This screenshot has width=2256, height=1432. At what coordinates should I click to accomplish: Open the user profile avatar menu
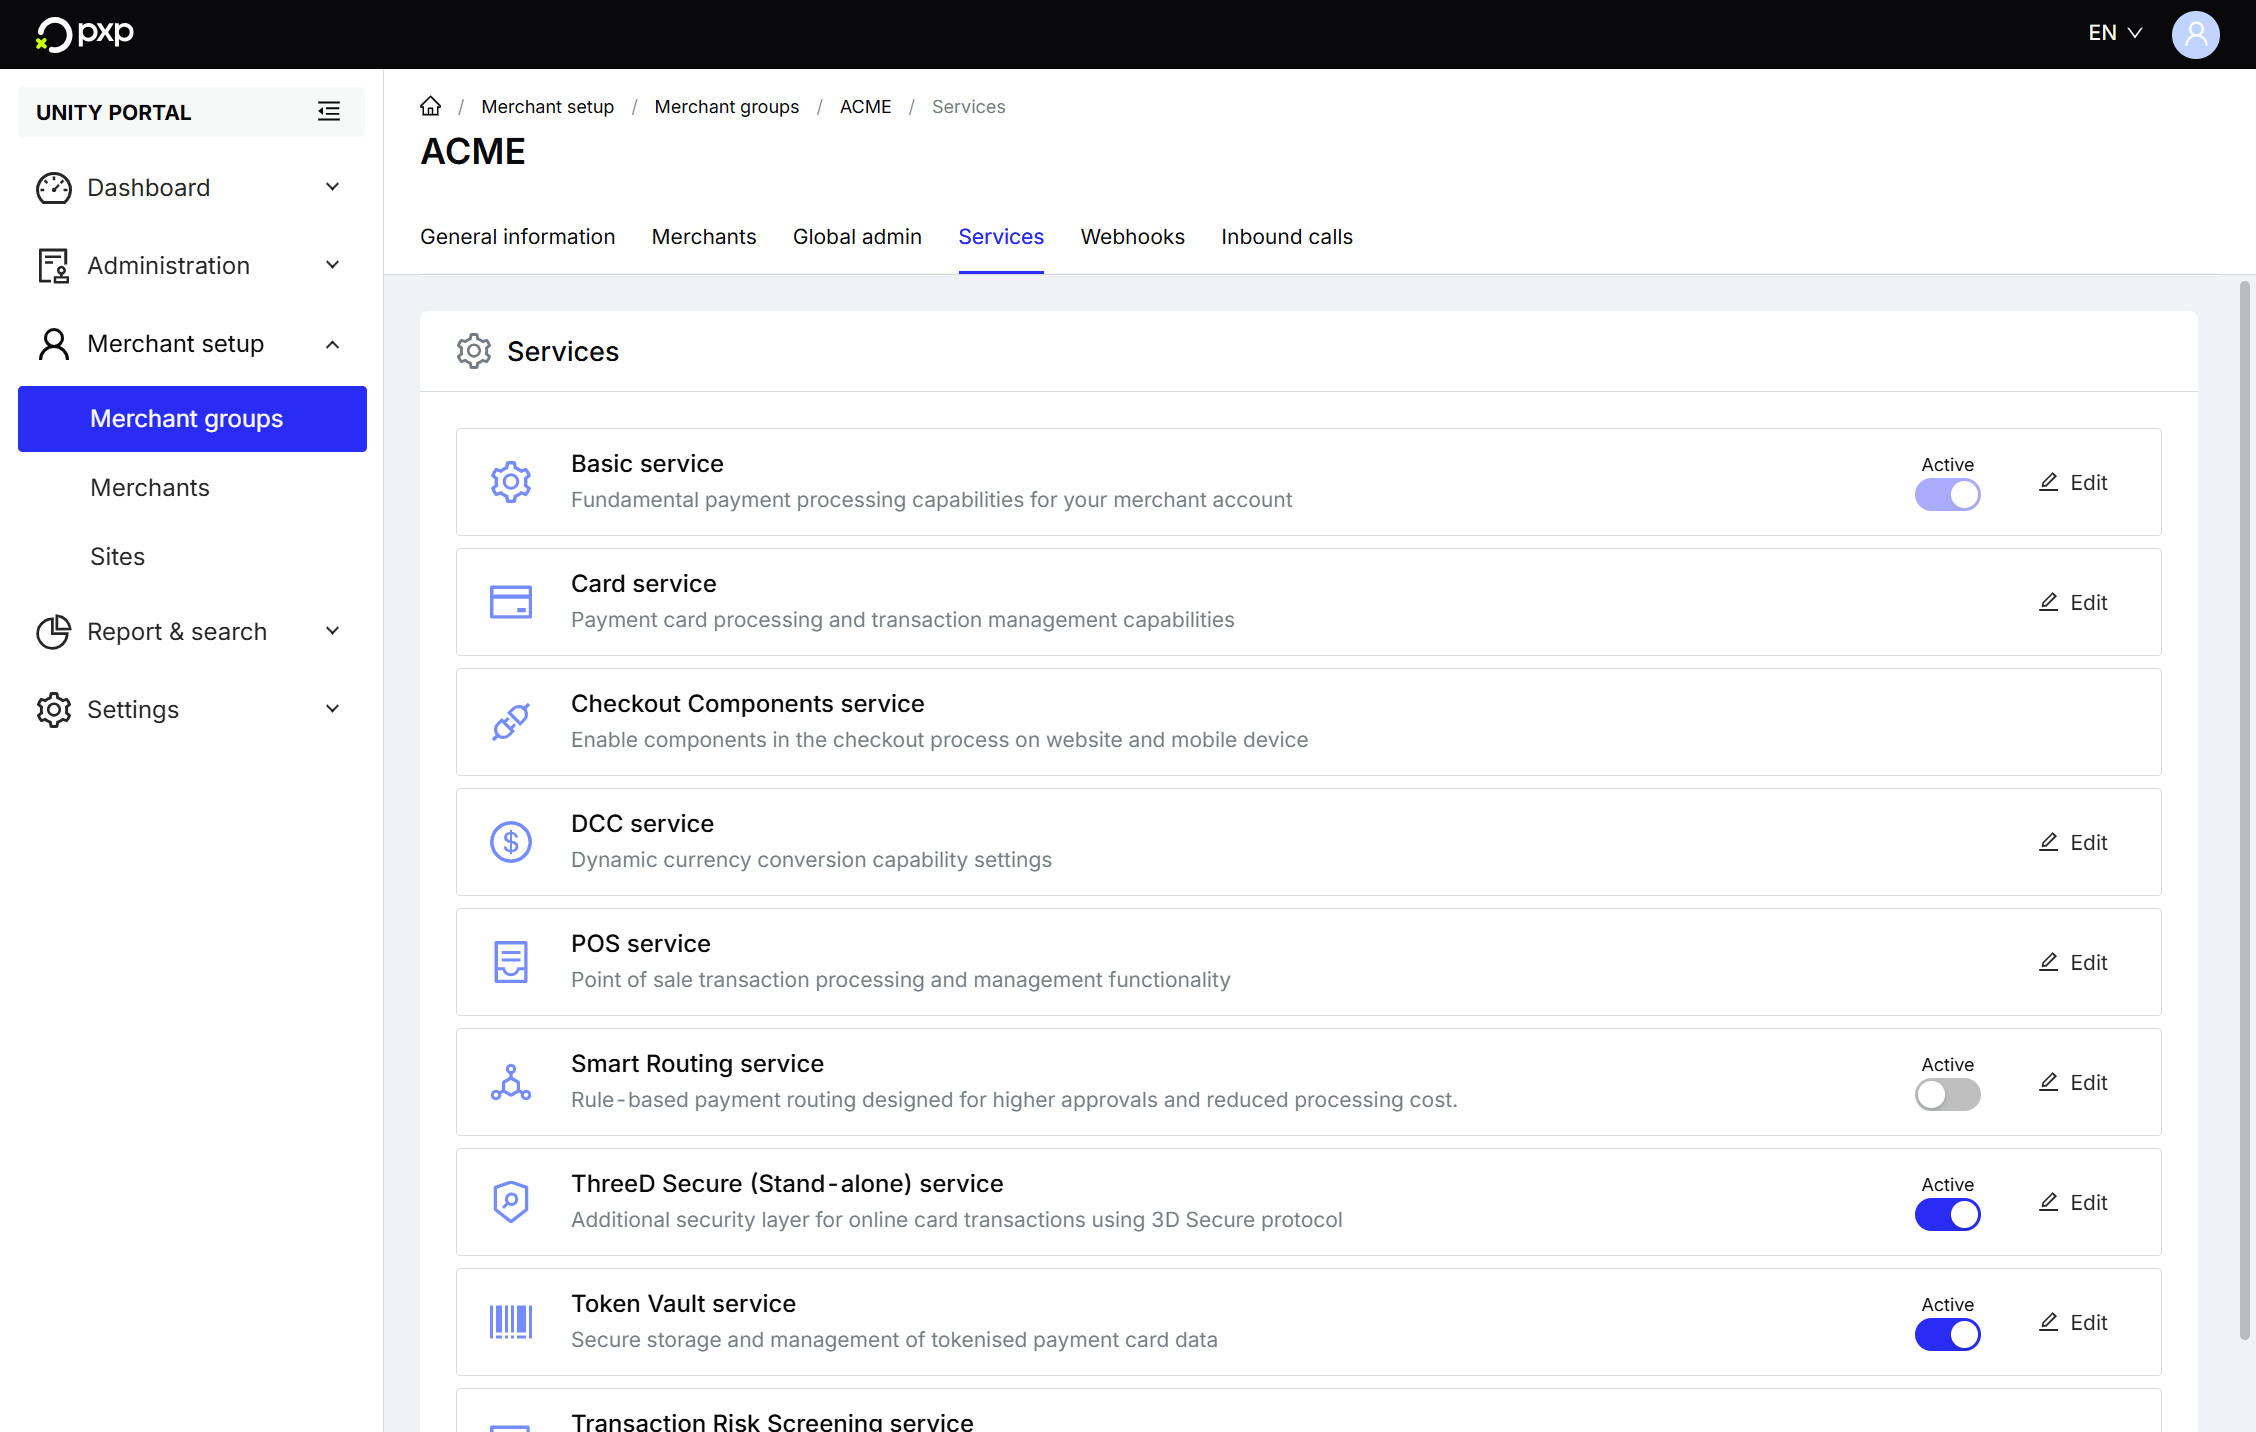click(2195, 34)
